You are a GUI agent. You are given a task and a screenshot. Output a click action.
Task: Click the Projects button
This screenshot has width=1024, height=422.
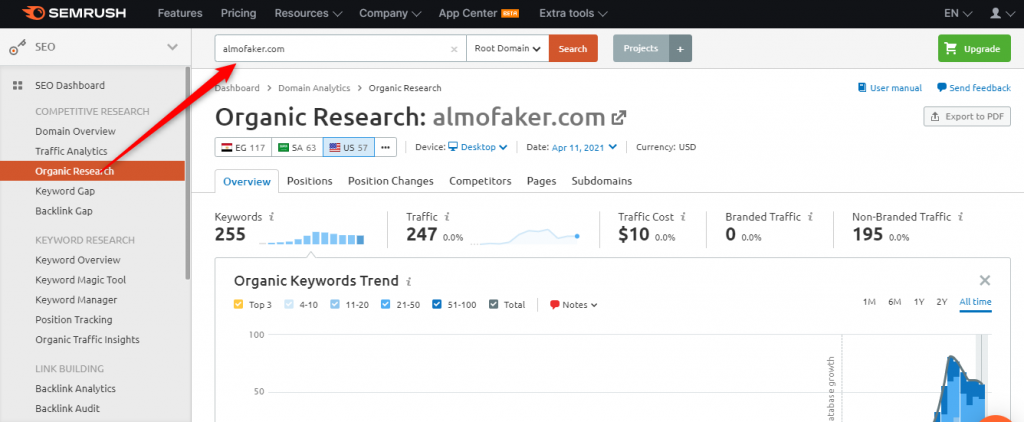(641, 49)
